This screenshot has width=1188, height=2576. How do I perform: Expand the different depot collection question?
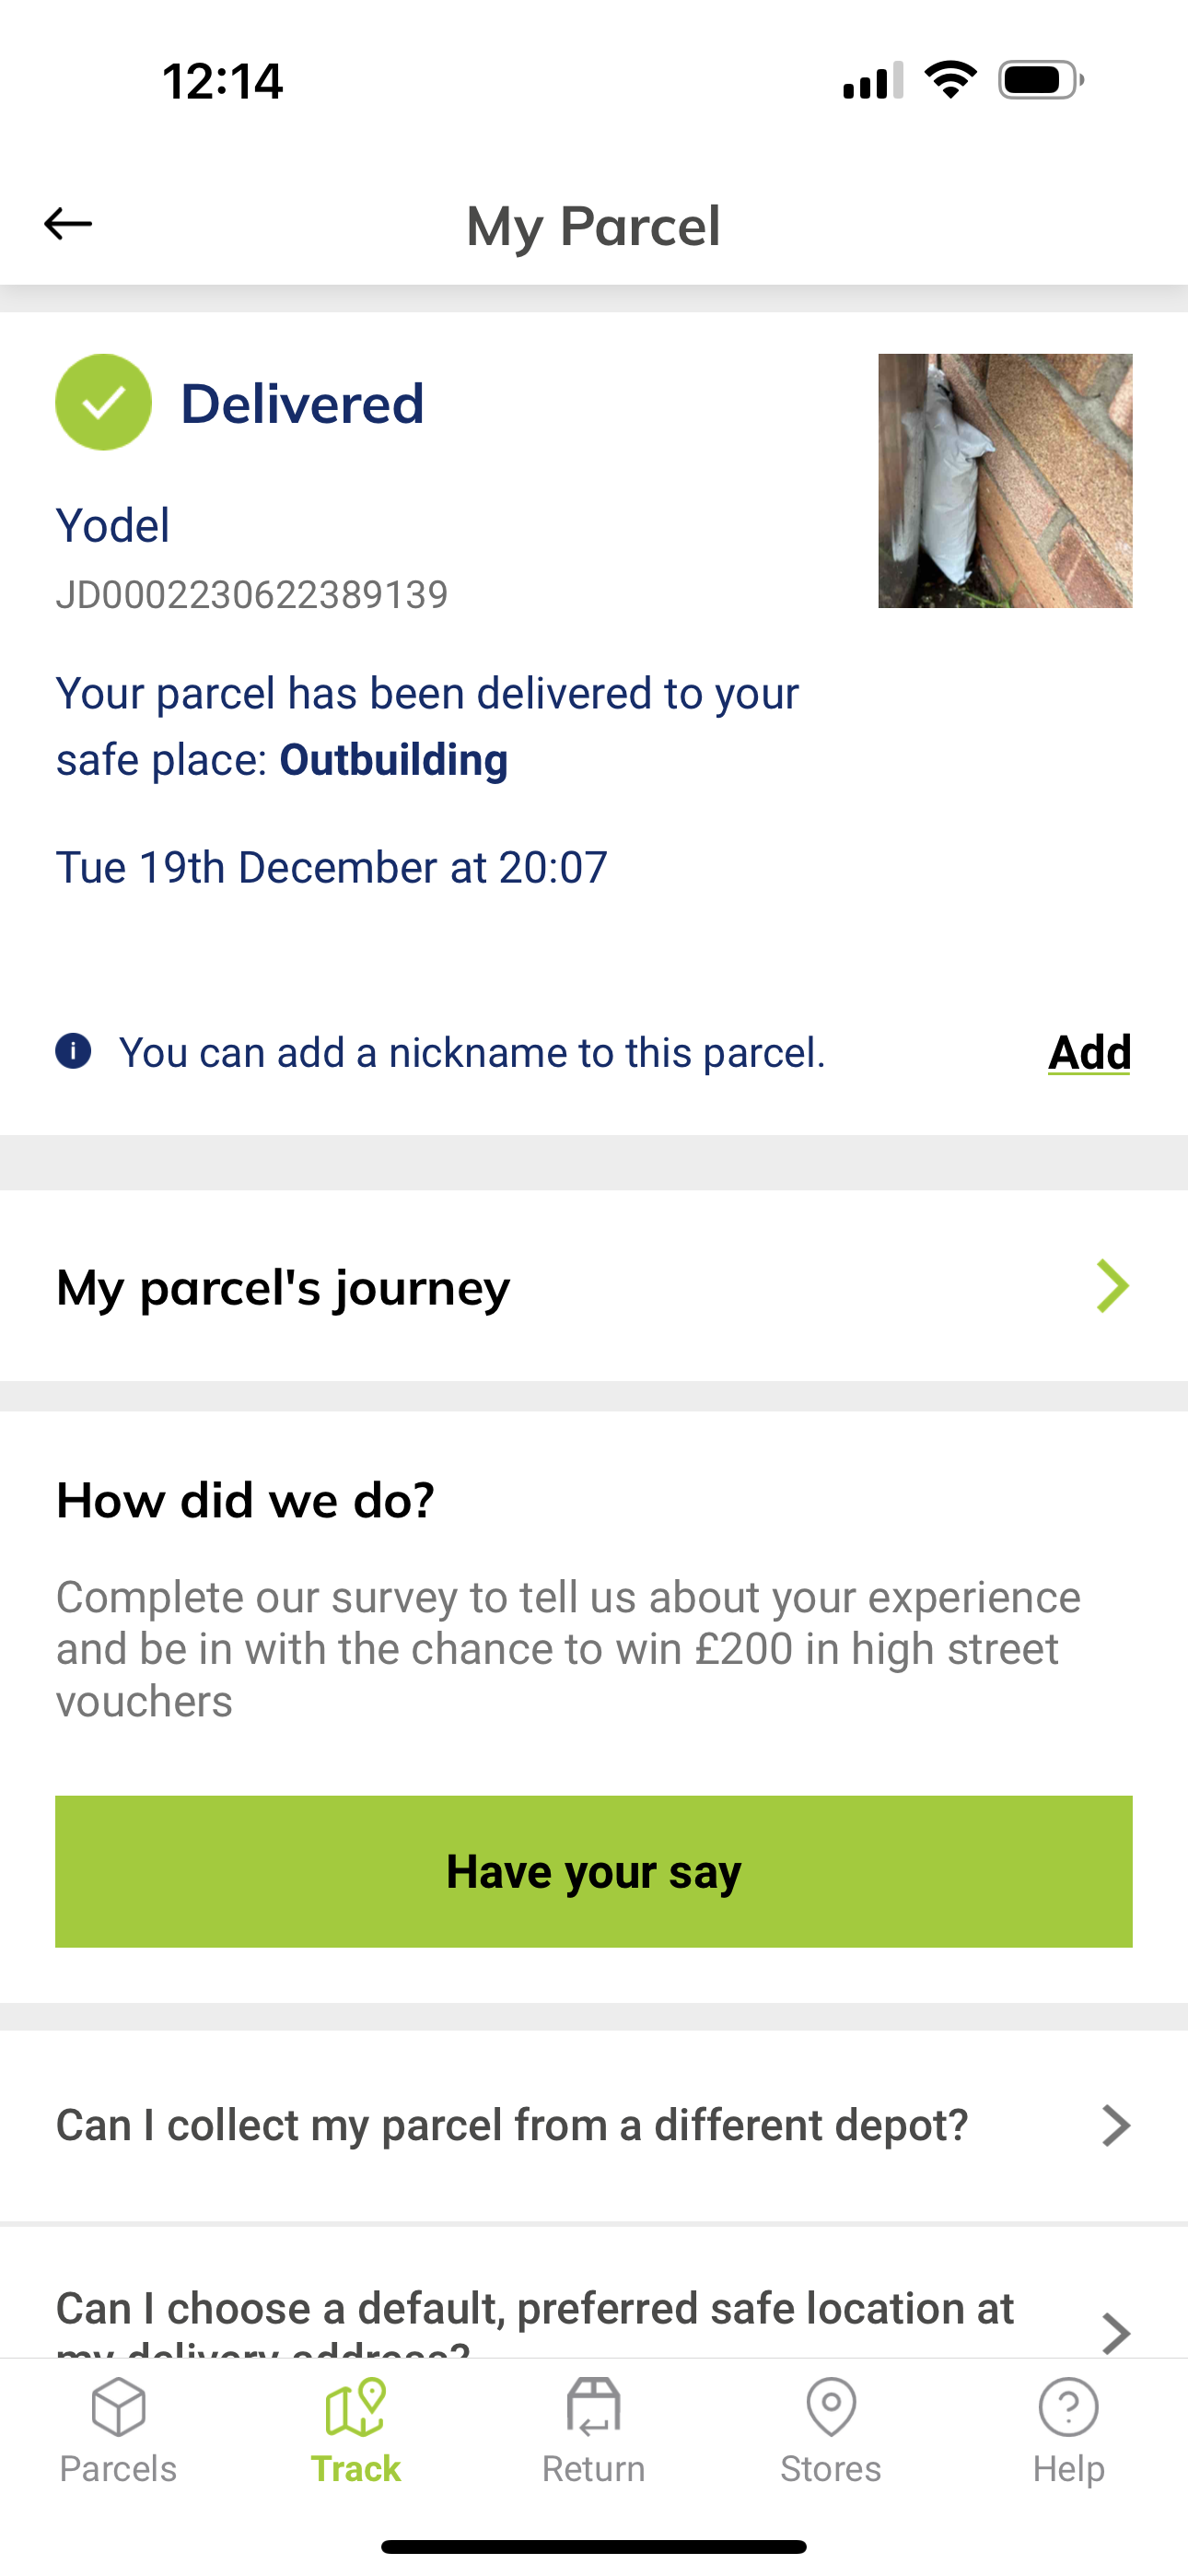click(x=593, y=2125)
